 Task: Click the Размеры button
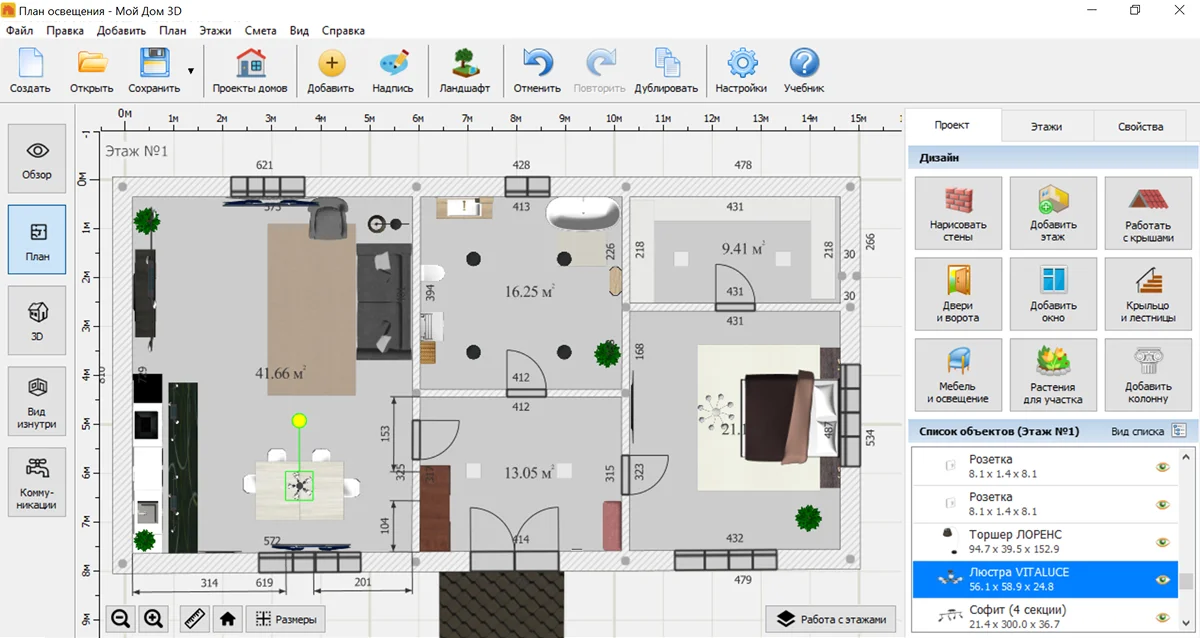286,619
